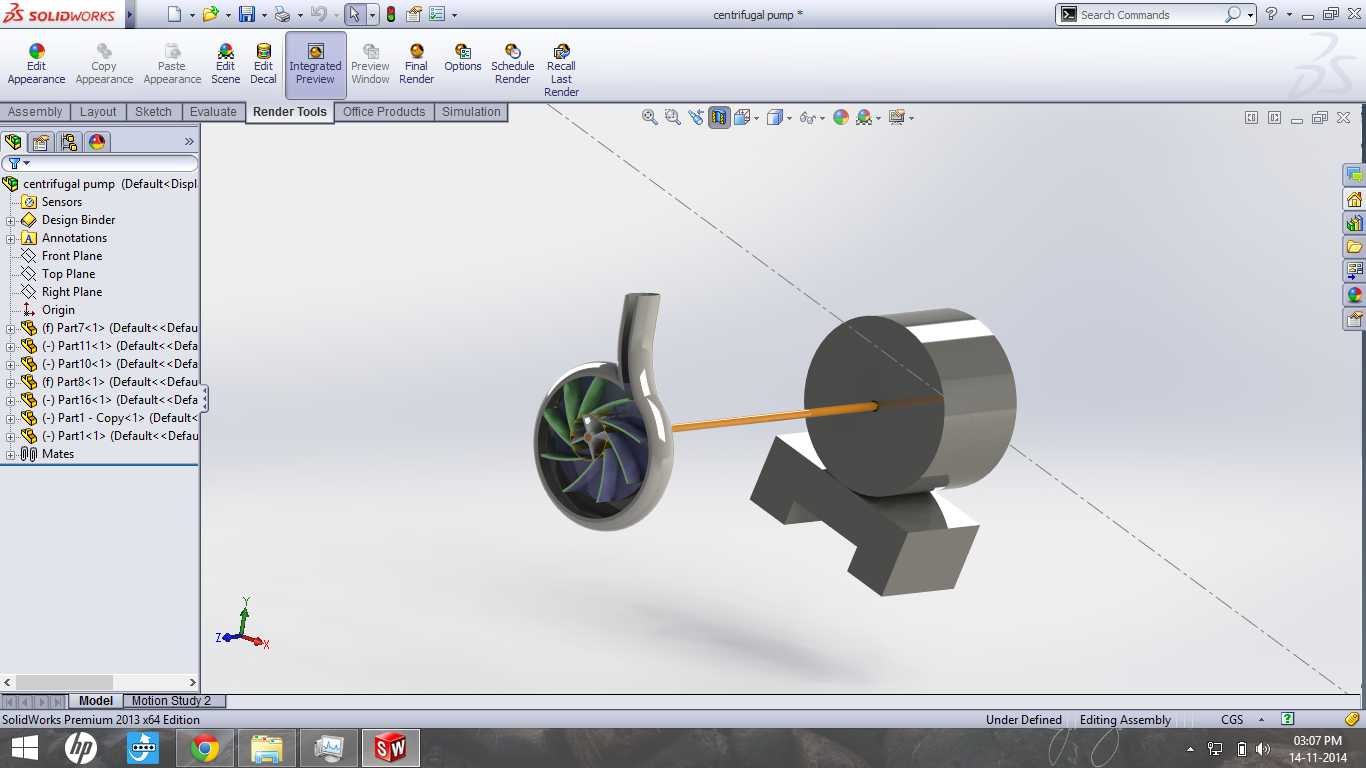Toggle the Integrated Preview render mode
The height and width of the screenshot is (768, 1366).
click(315, 65)
